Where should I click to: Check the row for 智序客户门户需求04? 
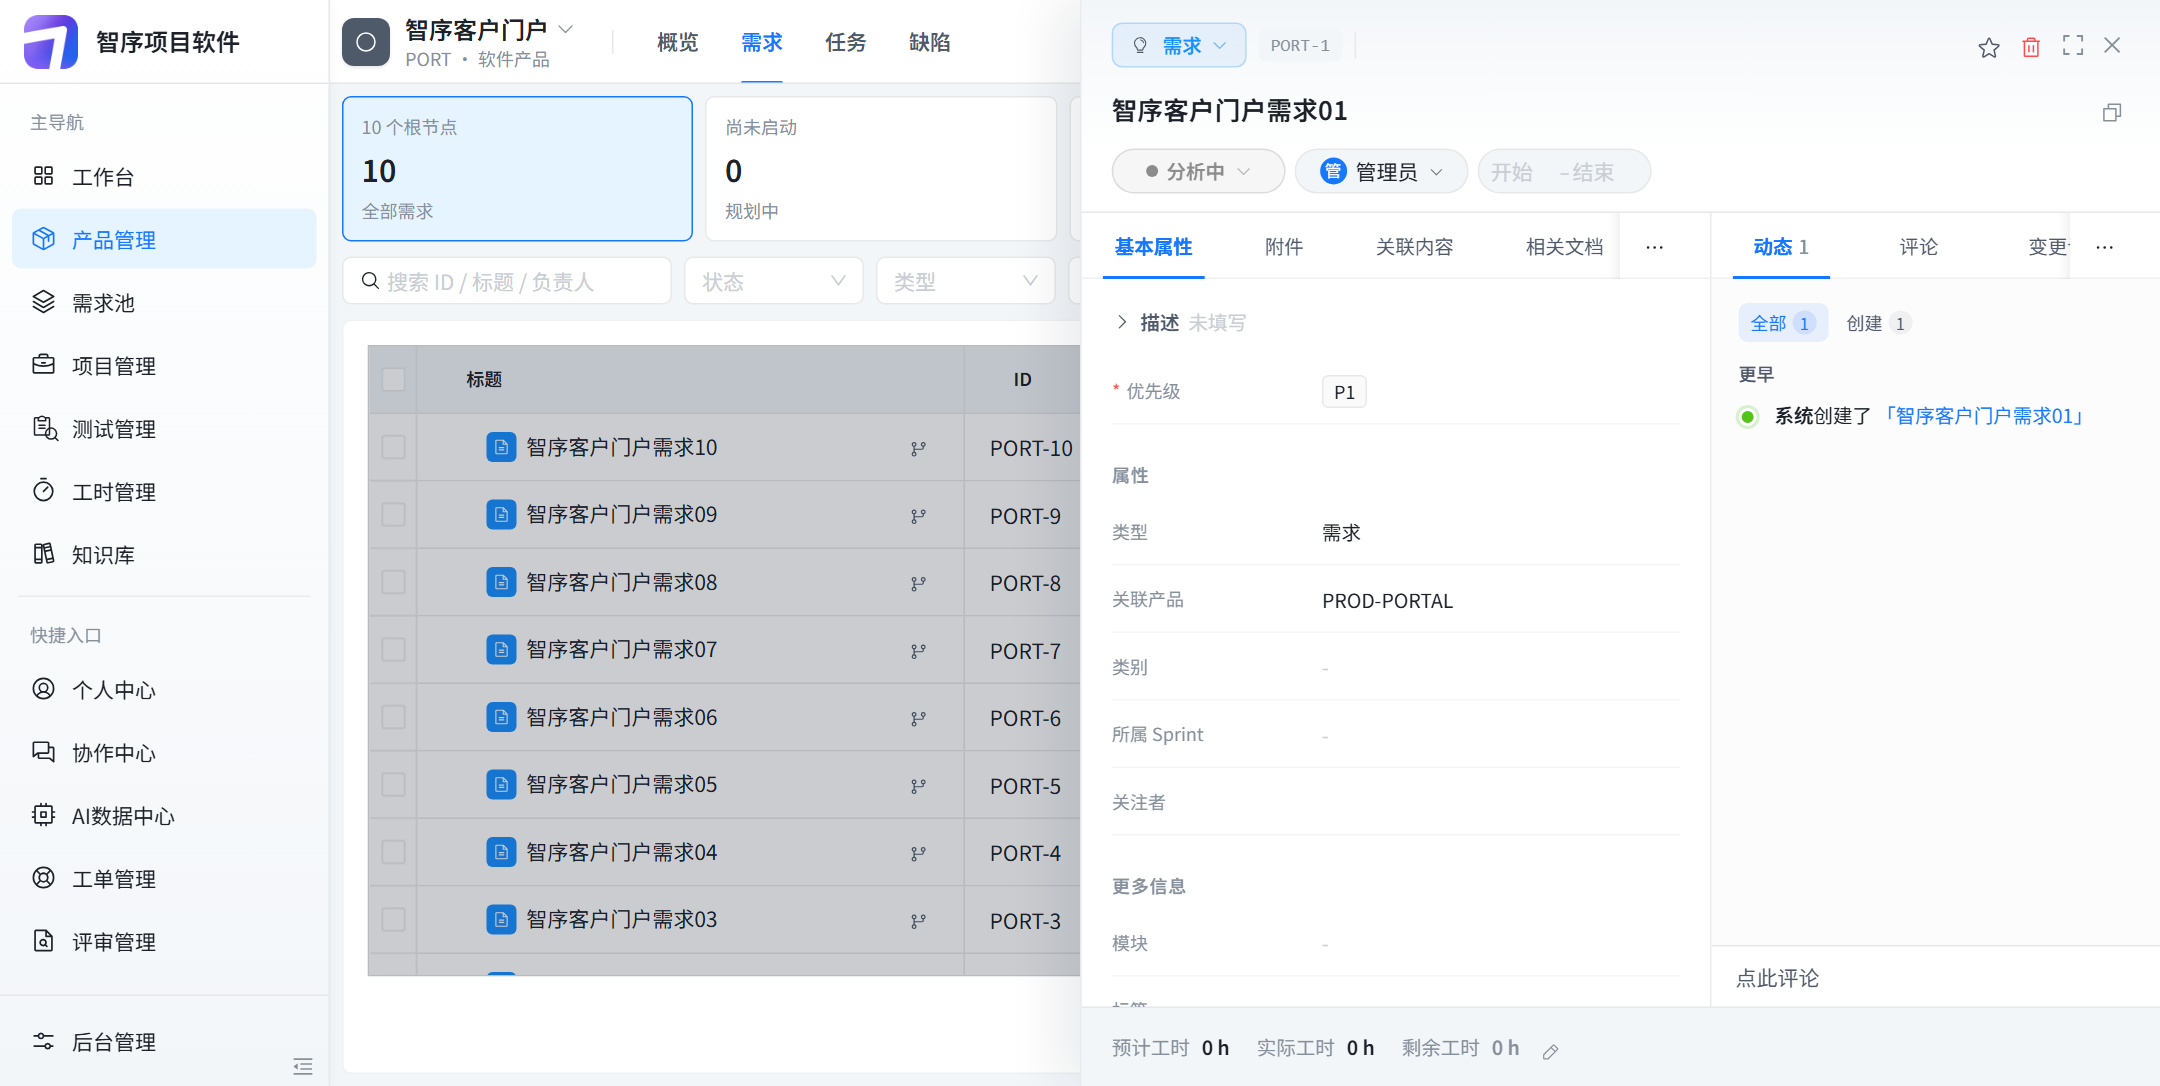pyautogui.click(x=394, y=852)
